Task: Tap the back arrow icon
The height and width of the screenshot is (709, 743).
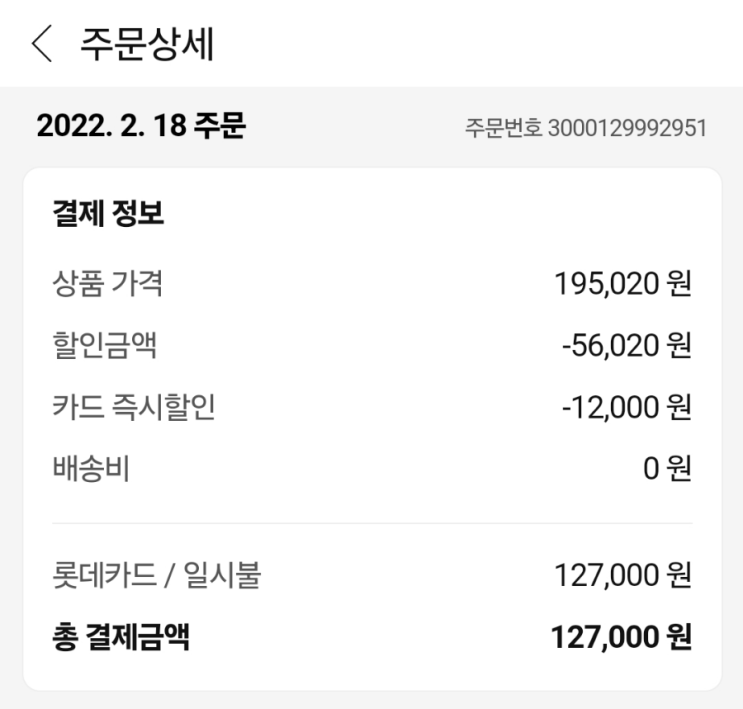Action: point(42,44)
